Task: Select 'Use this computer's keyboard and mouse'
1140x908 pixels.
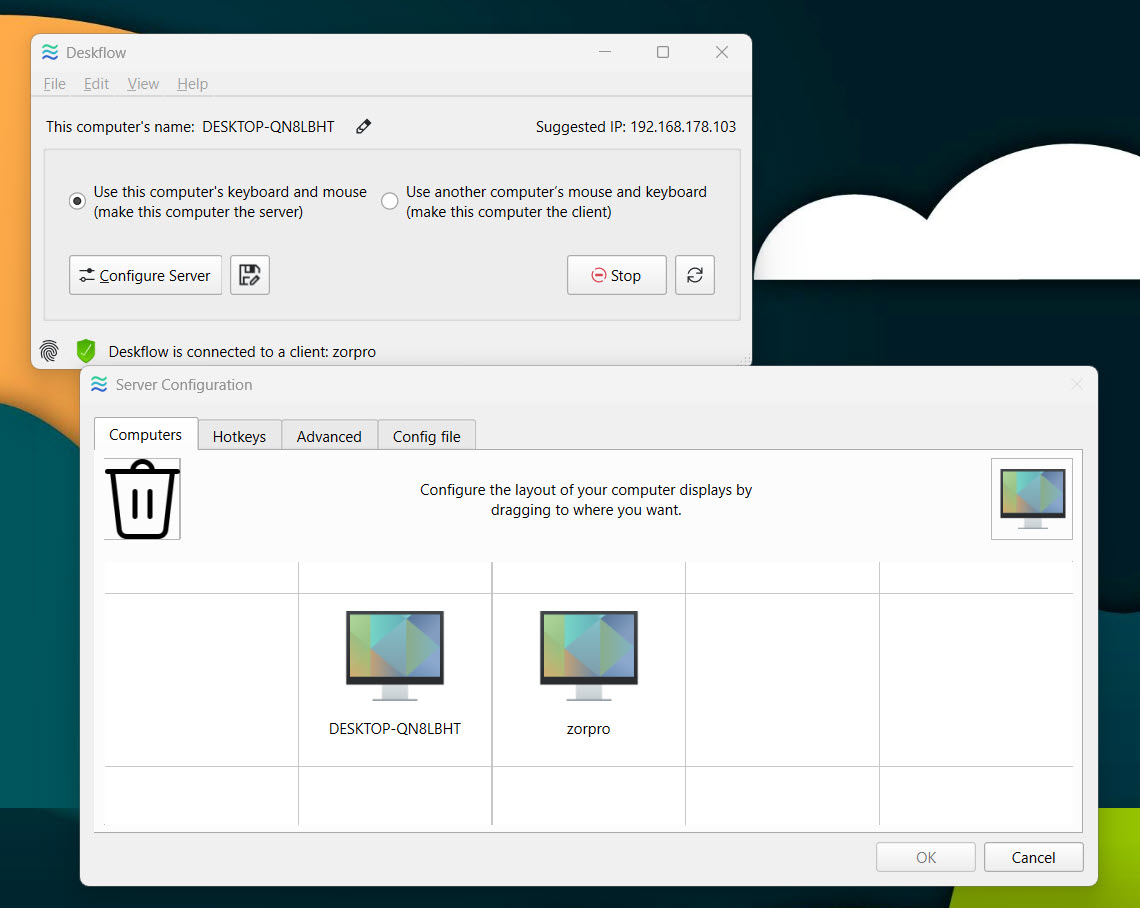Action: pos(78,201)
